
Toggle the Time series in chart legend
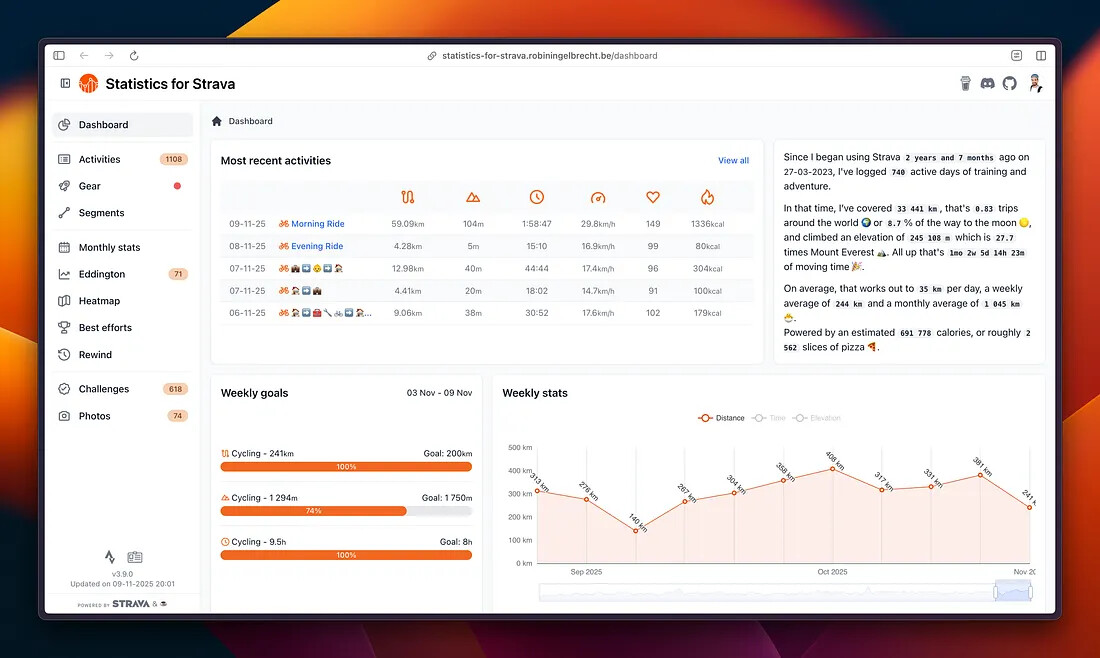click(x=770, y=418)
